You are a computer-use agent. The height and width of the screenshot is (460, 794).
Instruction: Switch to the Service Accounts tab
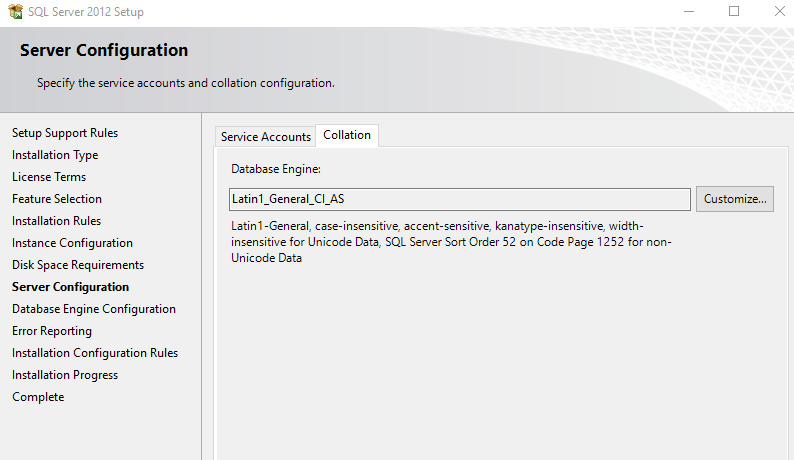(x=265, y=137)
